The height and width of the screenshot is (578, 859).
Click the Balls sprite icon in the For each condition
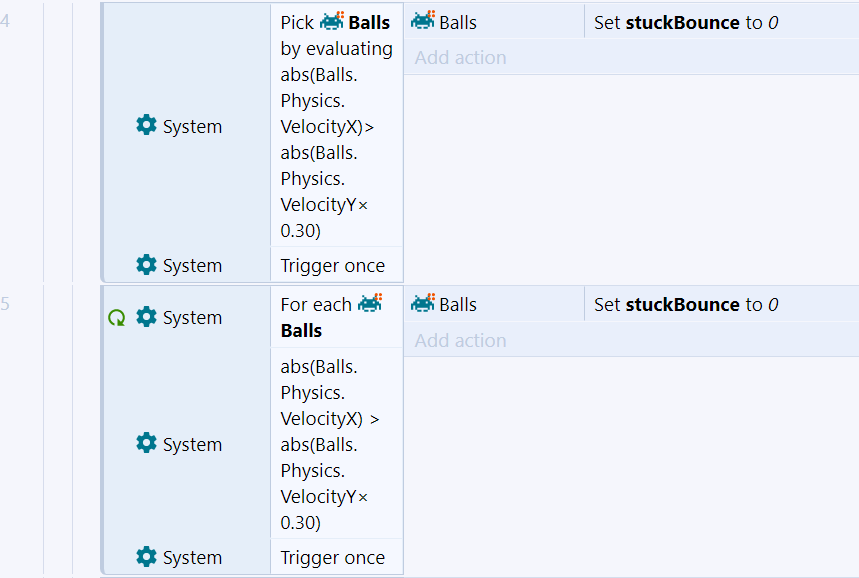pos(370,303)
